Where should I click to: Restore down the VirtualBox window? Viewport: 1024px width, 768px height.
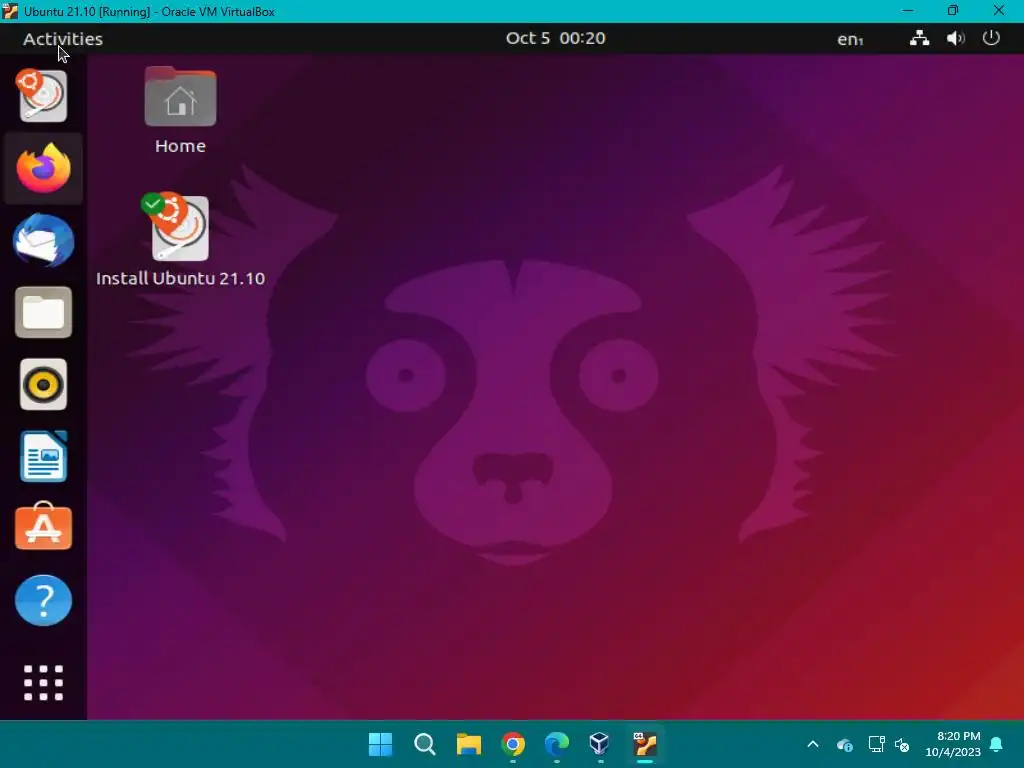click(953, 10)
